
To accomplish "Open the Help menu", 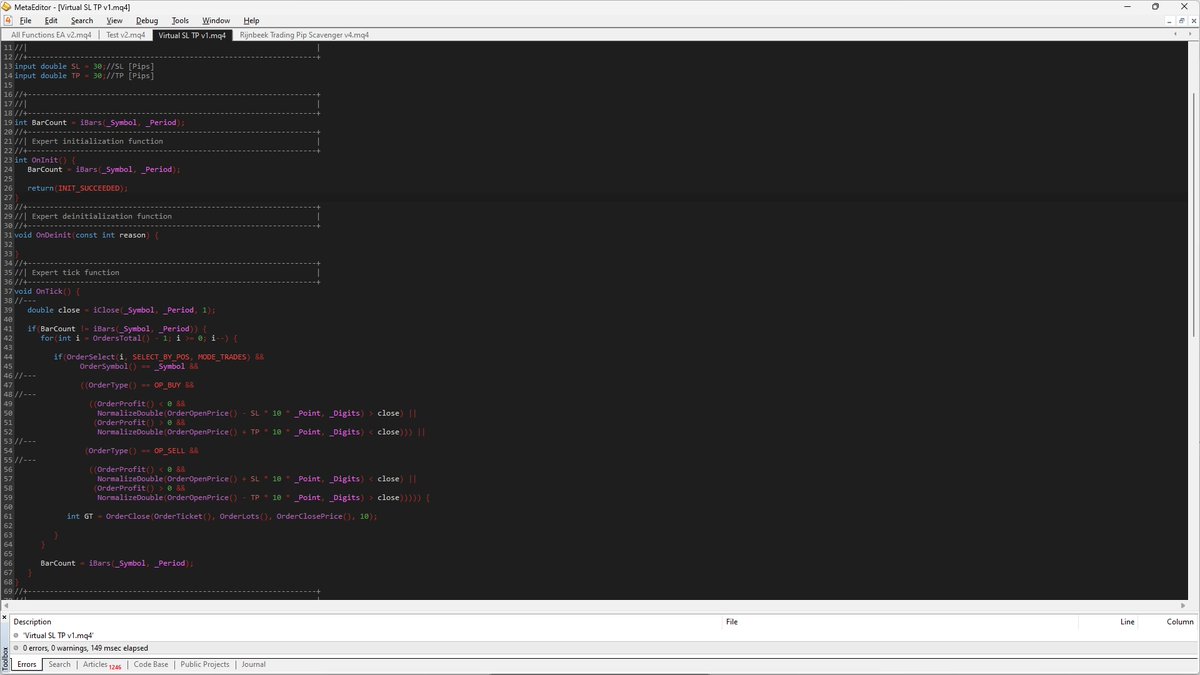I will pos(251,20).
